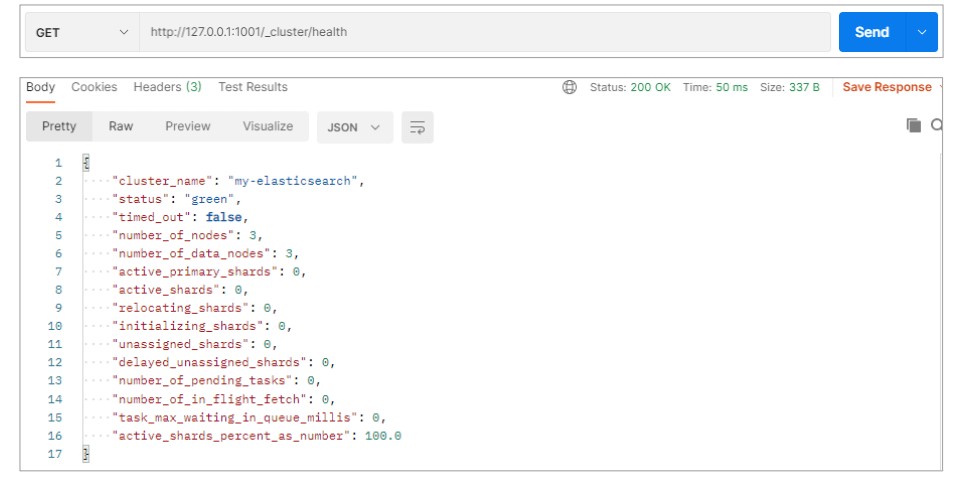Click the Status 200 OK indicator
959x489 pixels.
tap(630, 87)
